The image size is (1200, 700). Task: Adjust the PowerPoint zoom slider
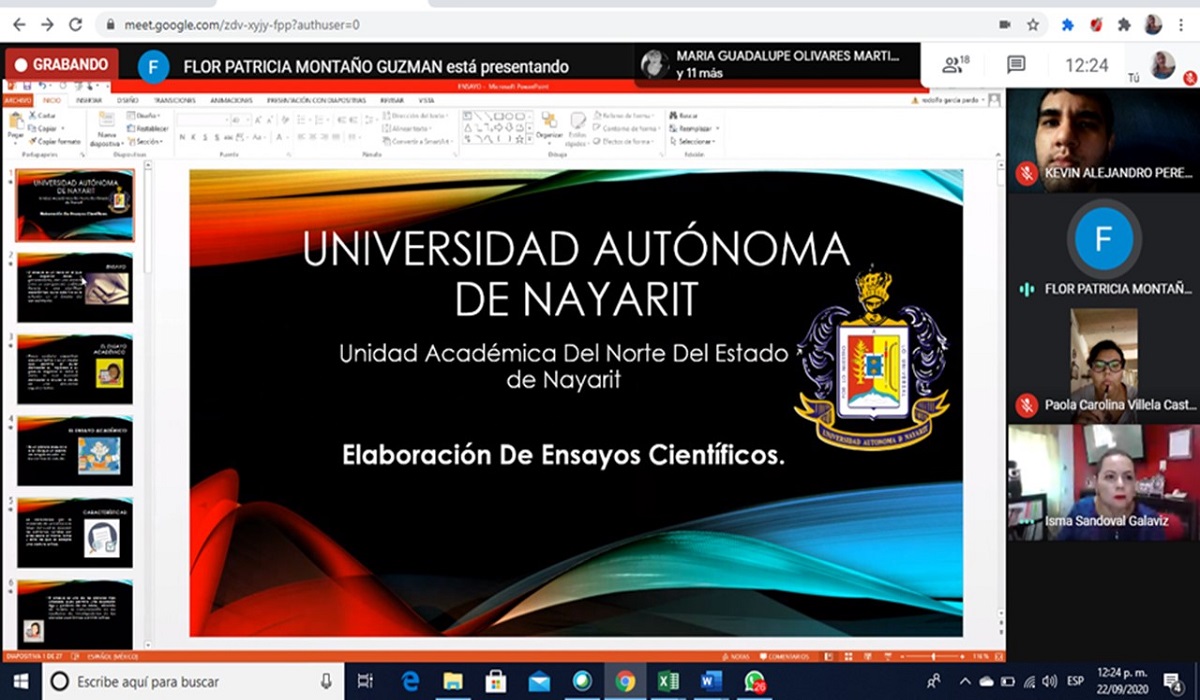point(932,656)
